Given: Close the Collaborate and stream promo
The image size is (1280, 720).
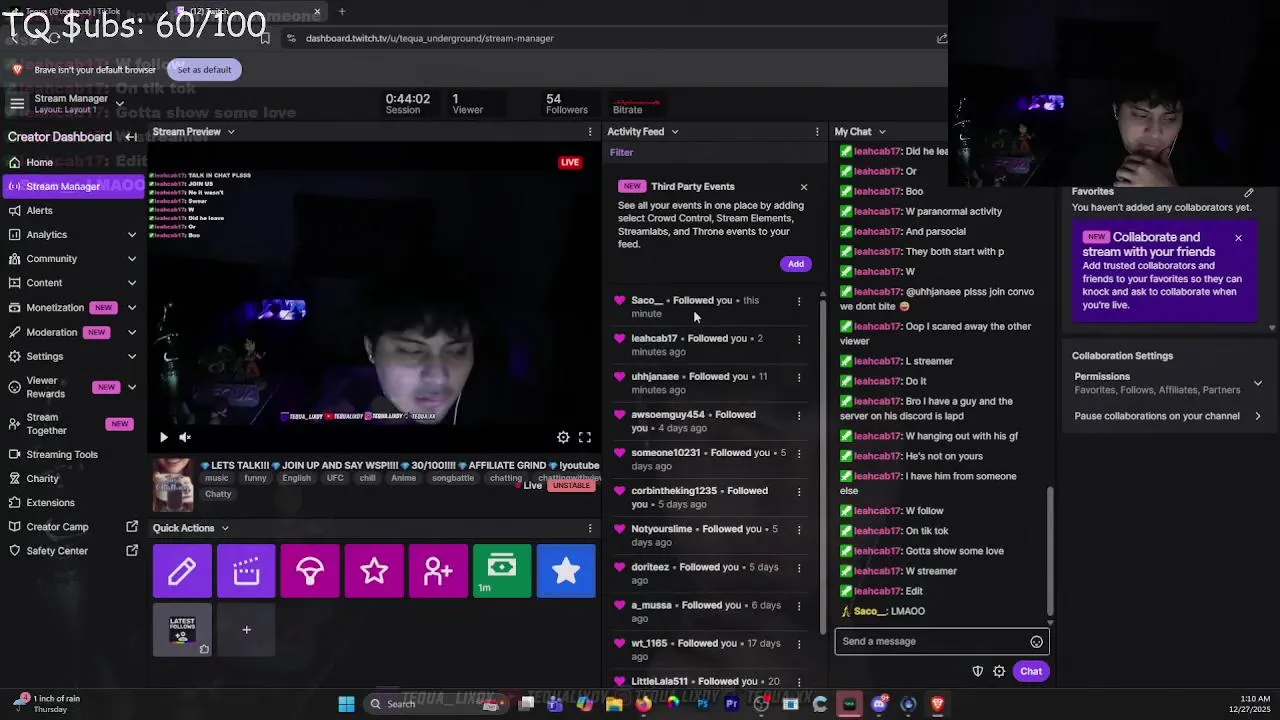Looking at the screenshot, I should point(1238,238).
